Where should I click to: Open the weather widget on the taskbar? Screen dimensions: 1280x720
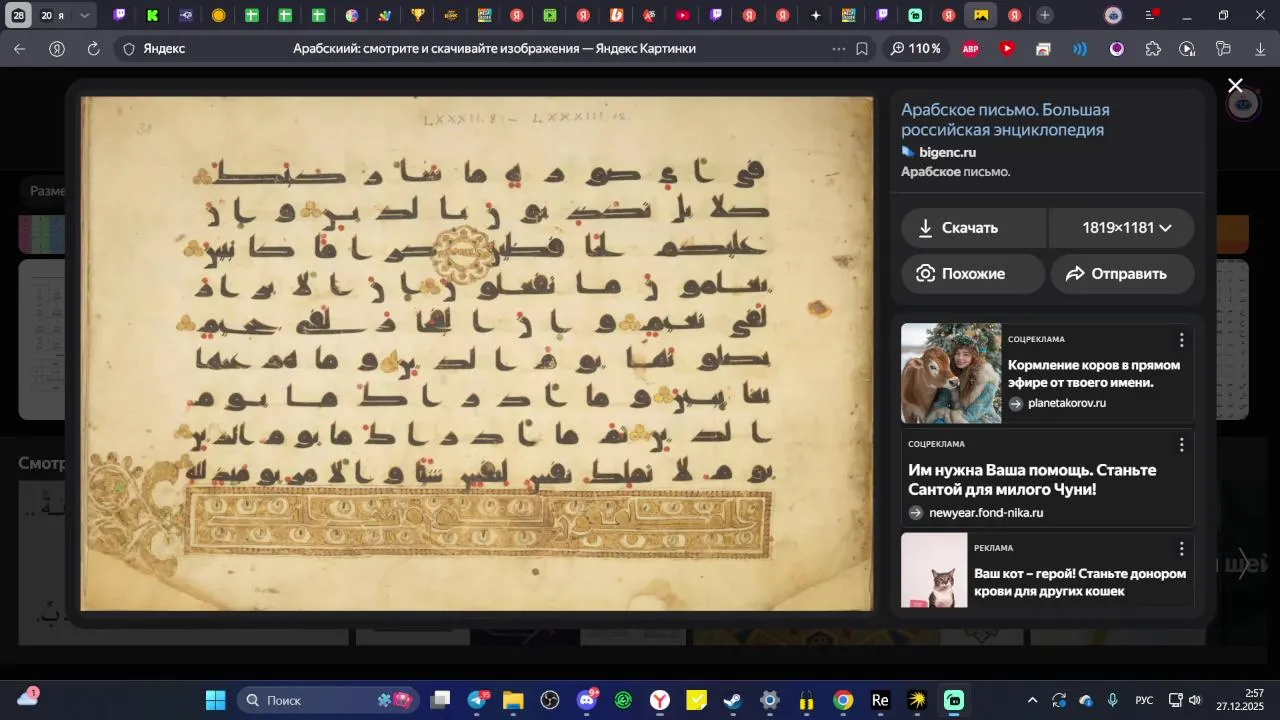(28, 698)
